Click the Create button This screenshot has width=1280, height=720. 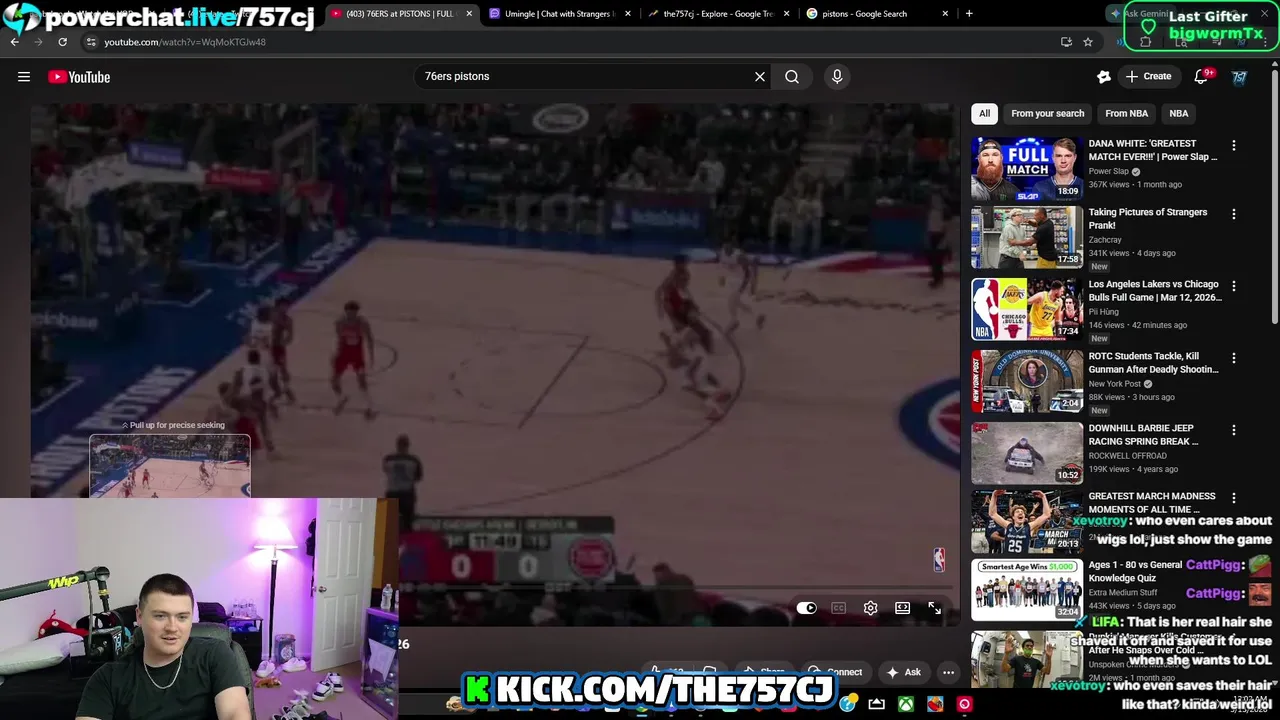pyautogui.click(x=1148, y=77)
